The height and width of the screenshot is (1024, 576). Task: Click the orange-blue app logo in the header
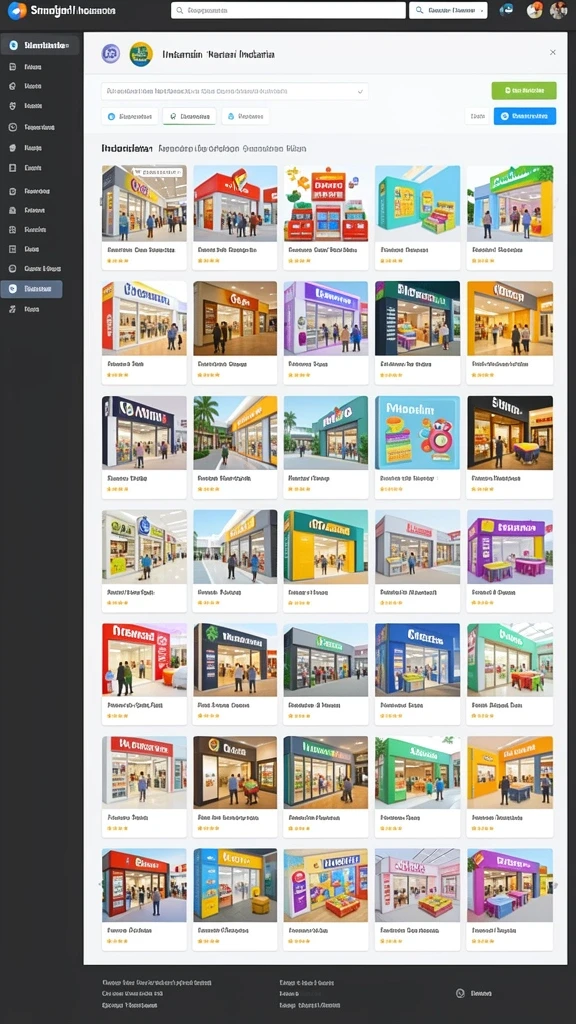17,10
